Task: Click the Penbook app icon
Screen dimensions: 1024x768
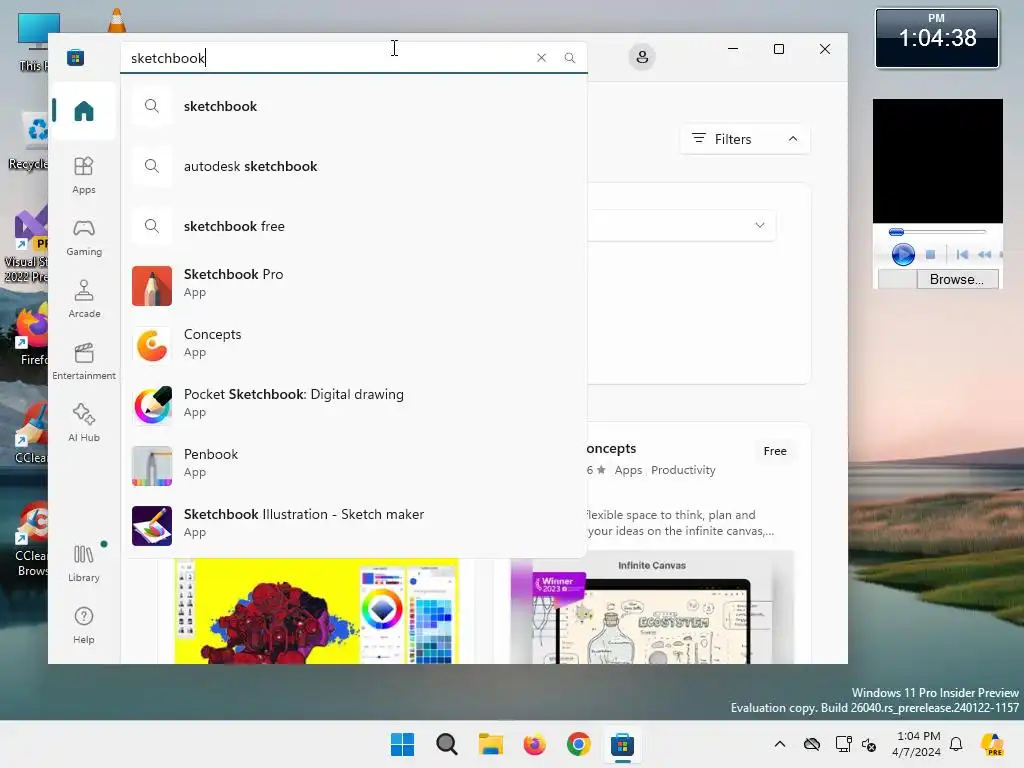Action: pyautogui.click(x=152, y=466)
